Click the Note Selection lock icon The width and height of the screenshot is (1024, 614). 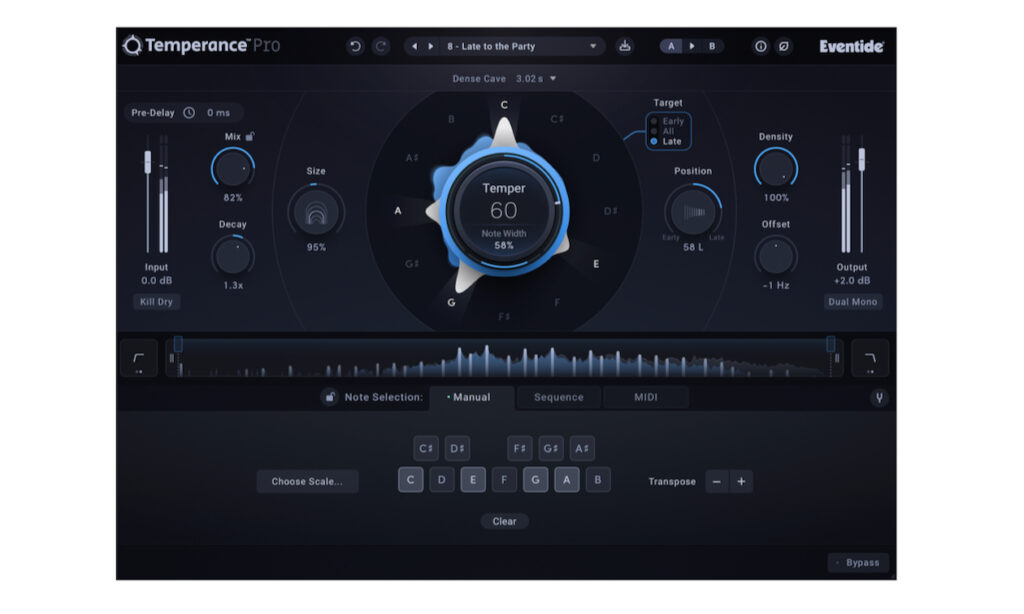(329, 398)
